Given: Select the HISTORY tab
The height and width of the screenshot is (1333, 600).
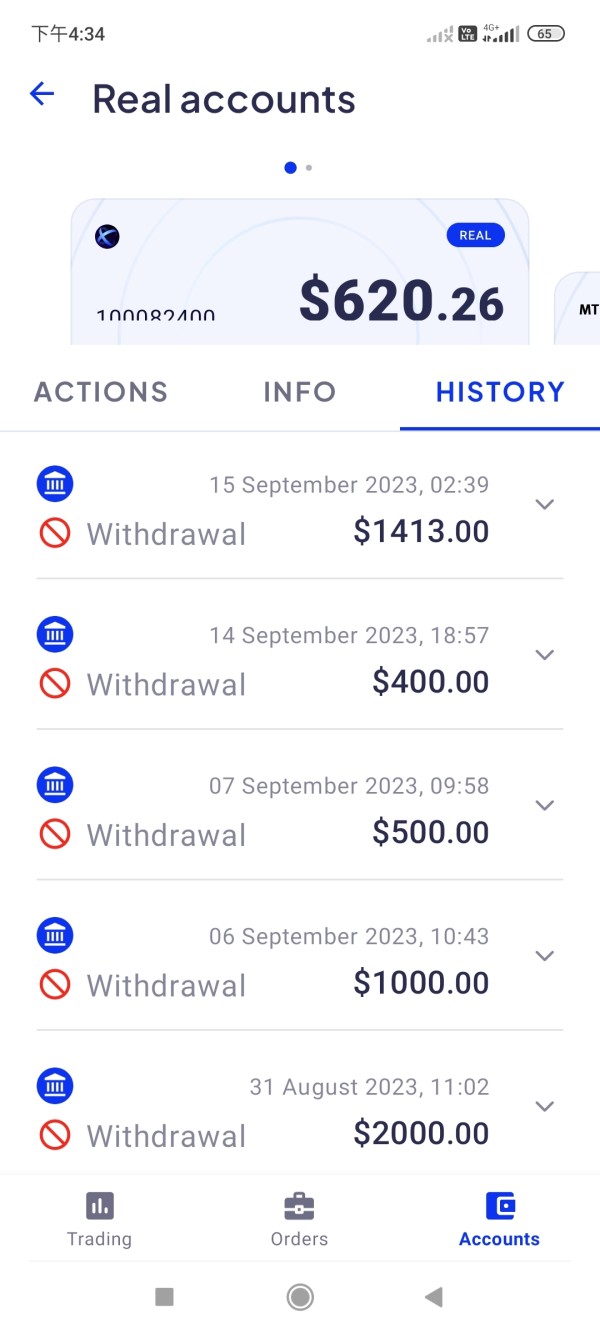Looking at the screenshot, I should coord(500,392).
